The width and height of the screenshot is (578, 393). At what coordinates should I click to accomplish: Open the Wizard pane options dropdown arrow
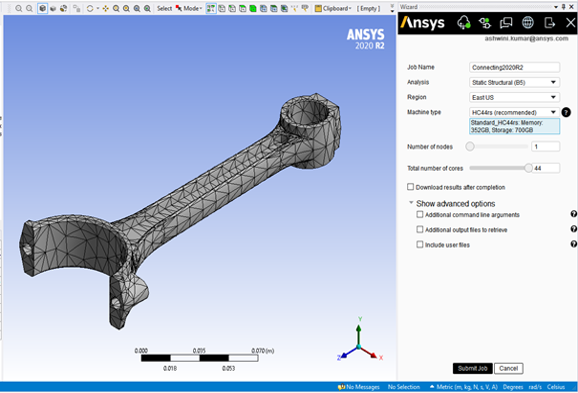coord(556,7)
